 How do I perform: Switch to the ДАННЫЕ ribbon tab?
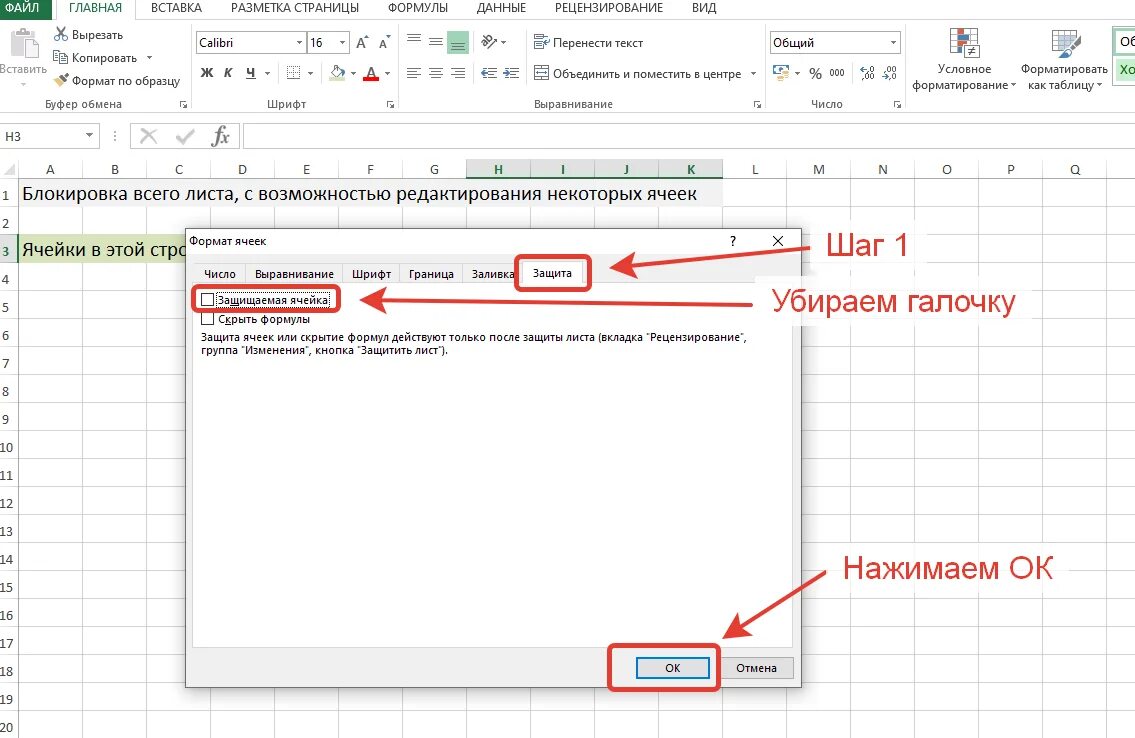pos(501,8)
